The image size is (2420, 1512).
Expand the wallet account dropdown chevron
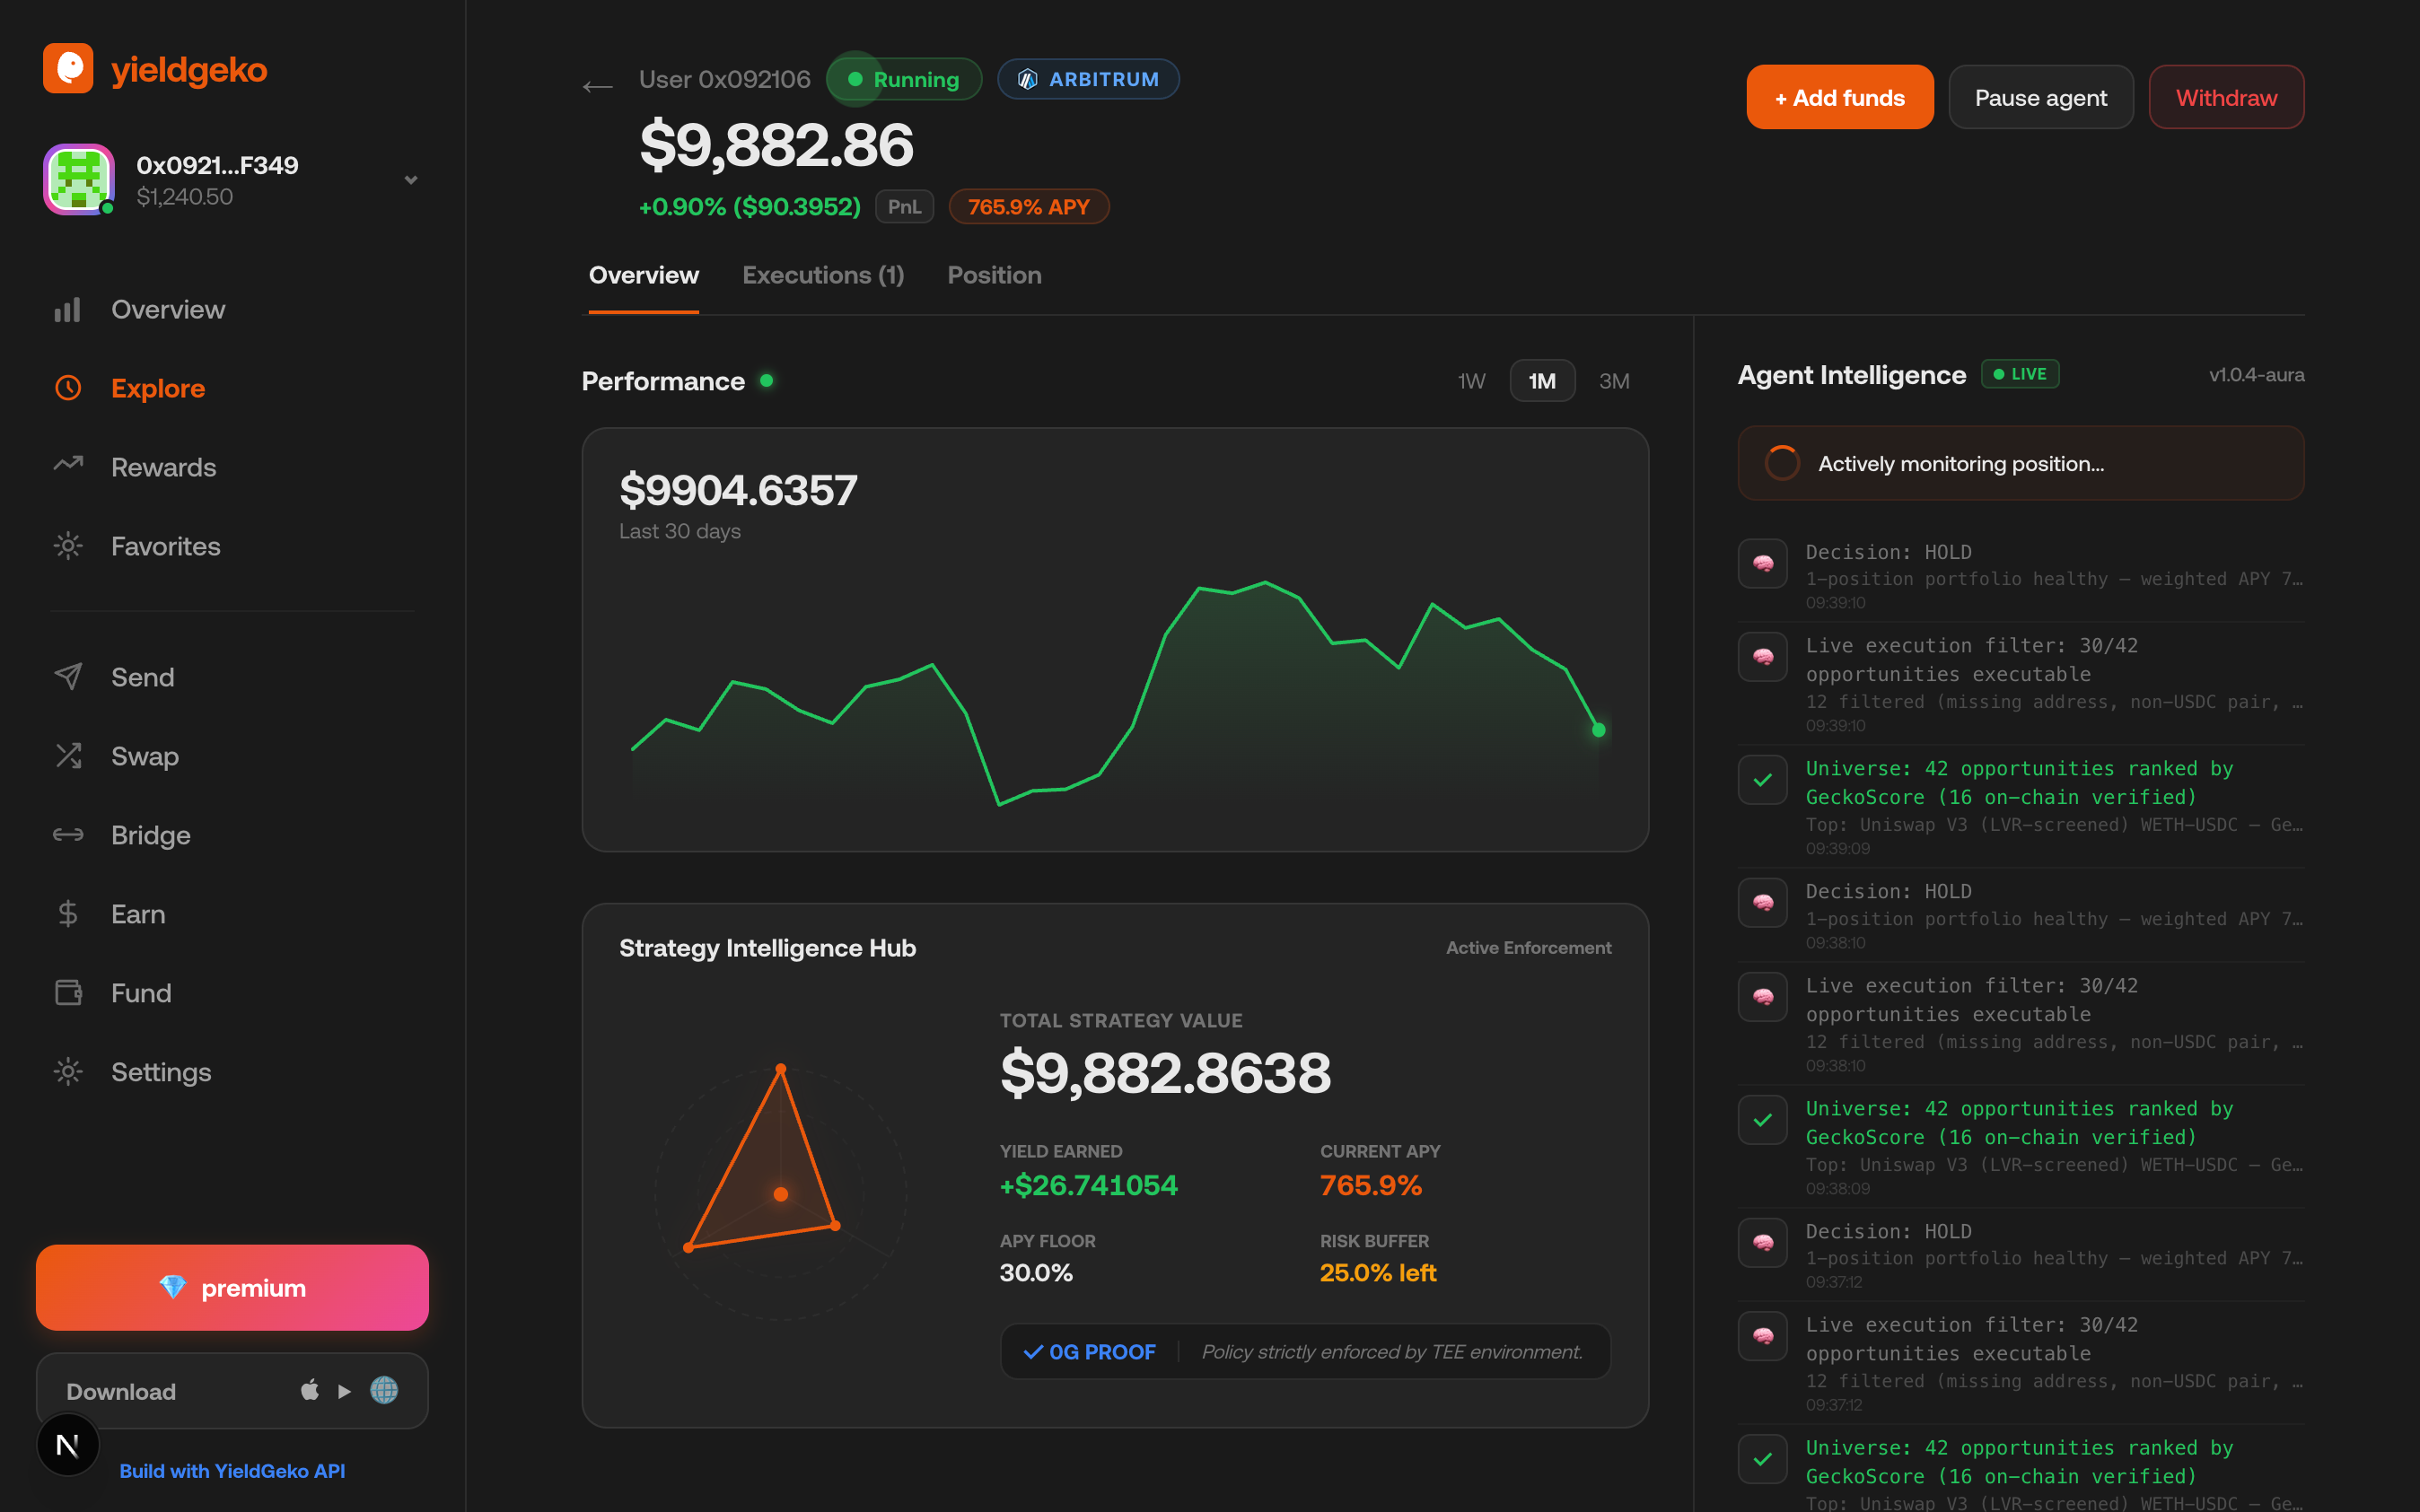click(x=410, y=180)
